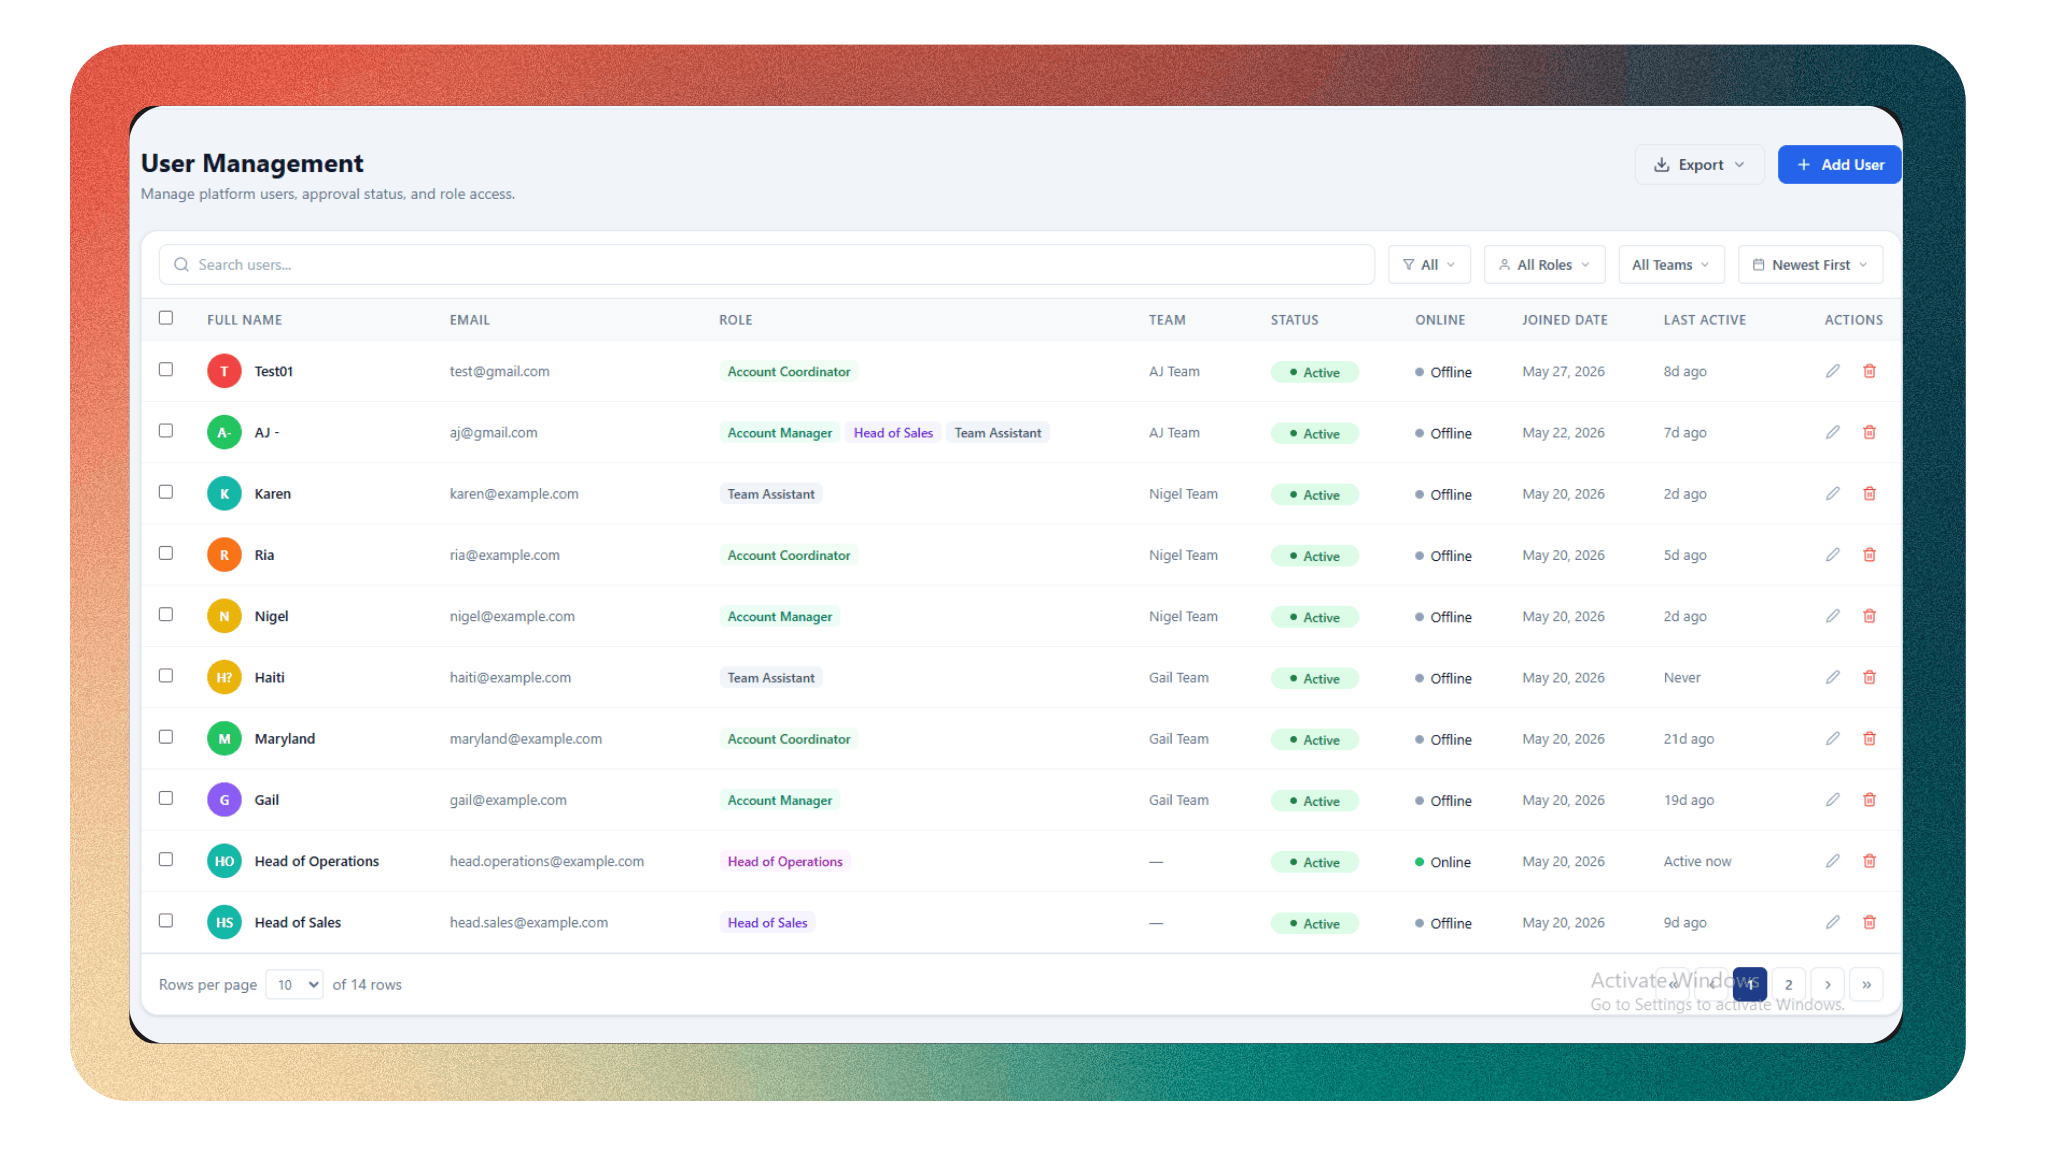Open edit for Karen
2048x1152 pixels.
(x=1832, y=493)
